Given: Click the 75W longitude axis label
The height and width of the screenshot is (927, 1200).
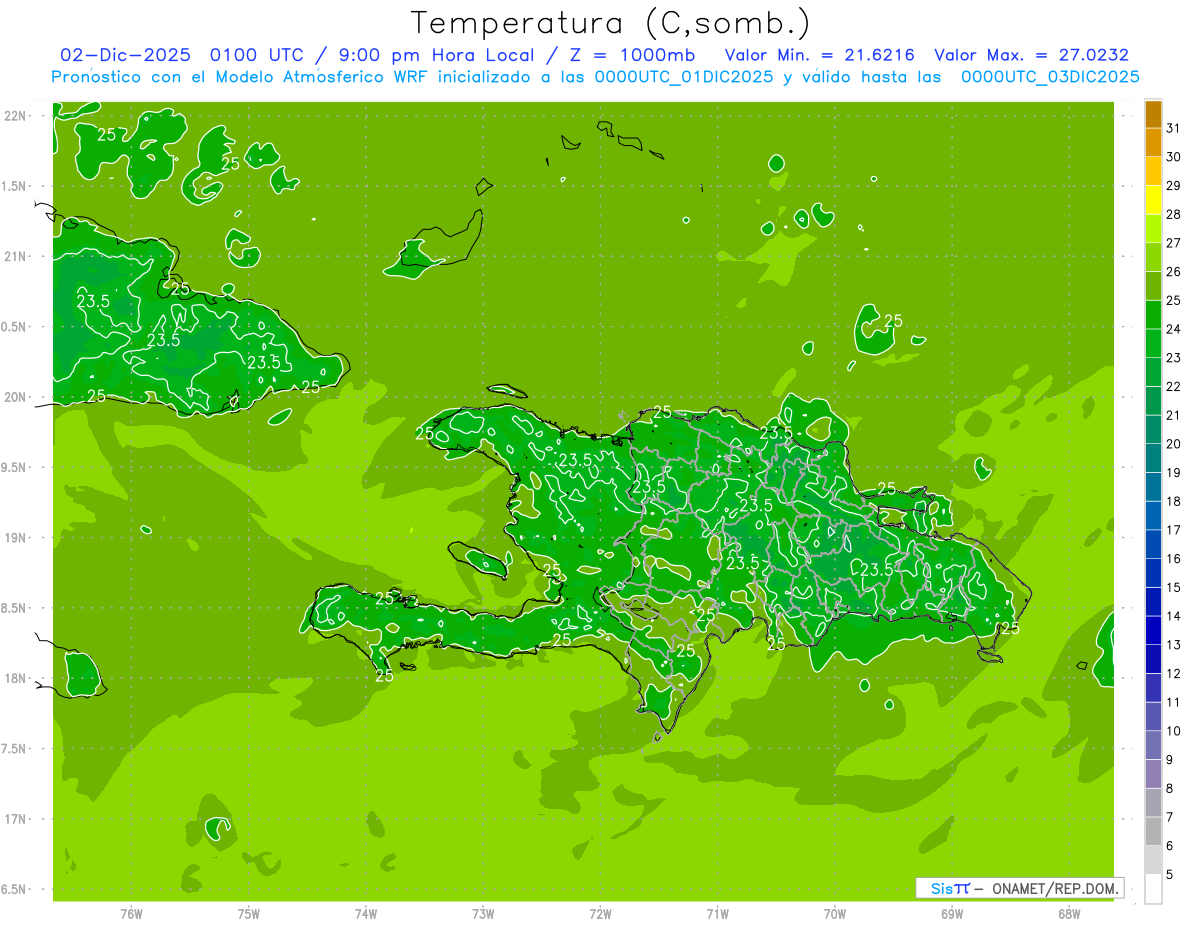Looking at the screenshot, I should click(x=249, y=914).
